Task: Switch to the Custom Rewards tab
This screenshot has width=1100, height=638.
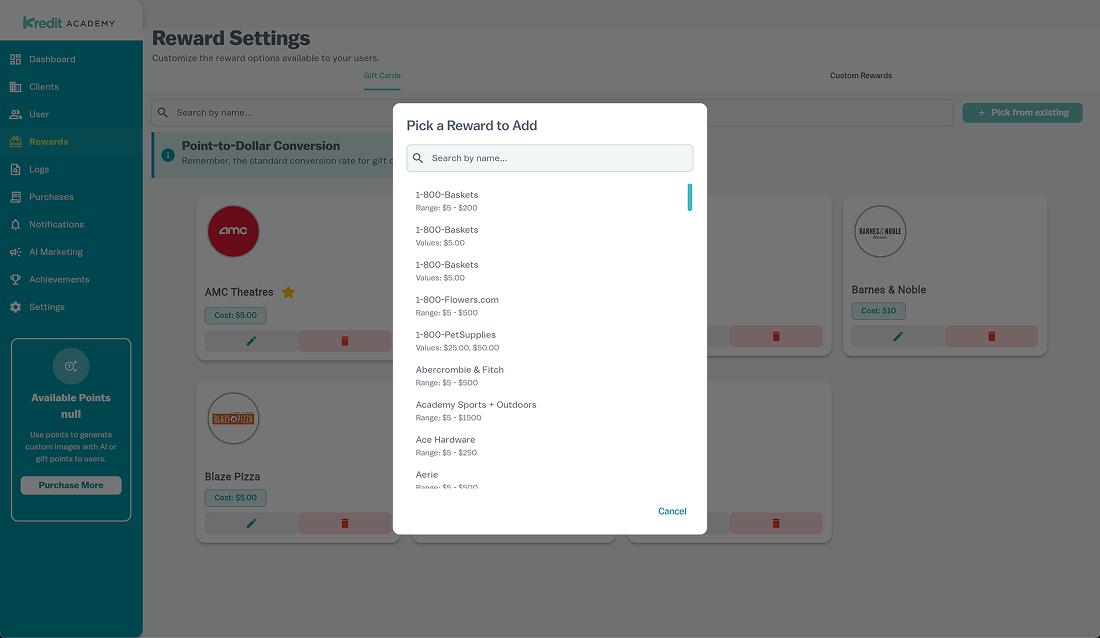Action: (x=861, y=76)
